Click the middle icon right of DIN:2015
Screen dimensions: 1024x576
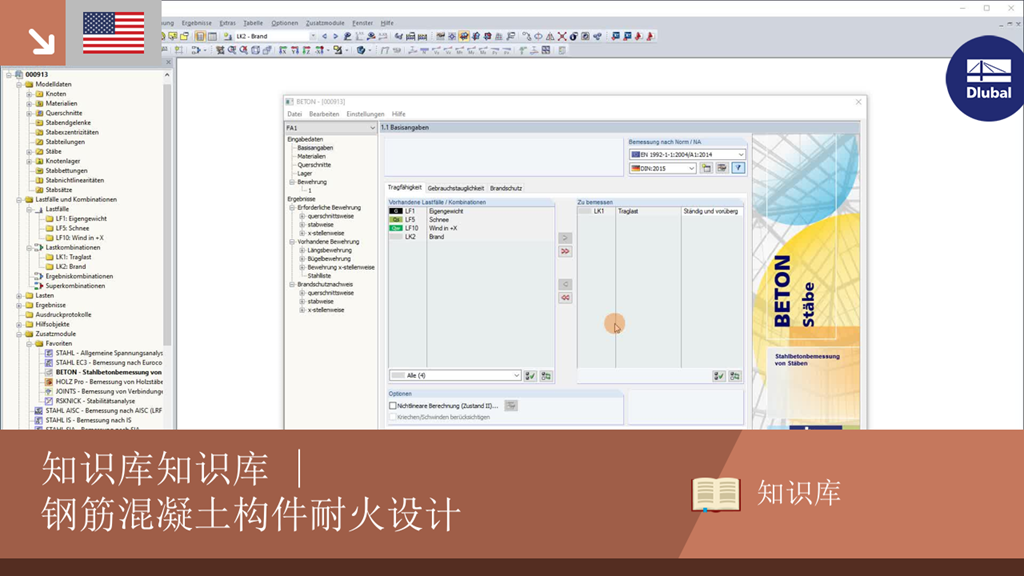point(722,168)
